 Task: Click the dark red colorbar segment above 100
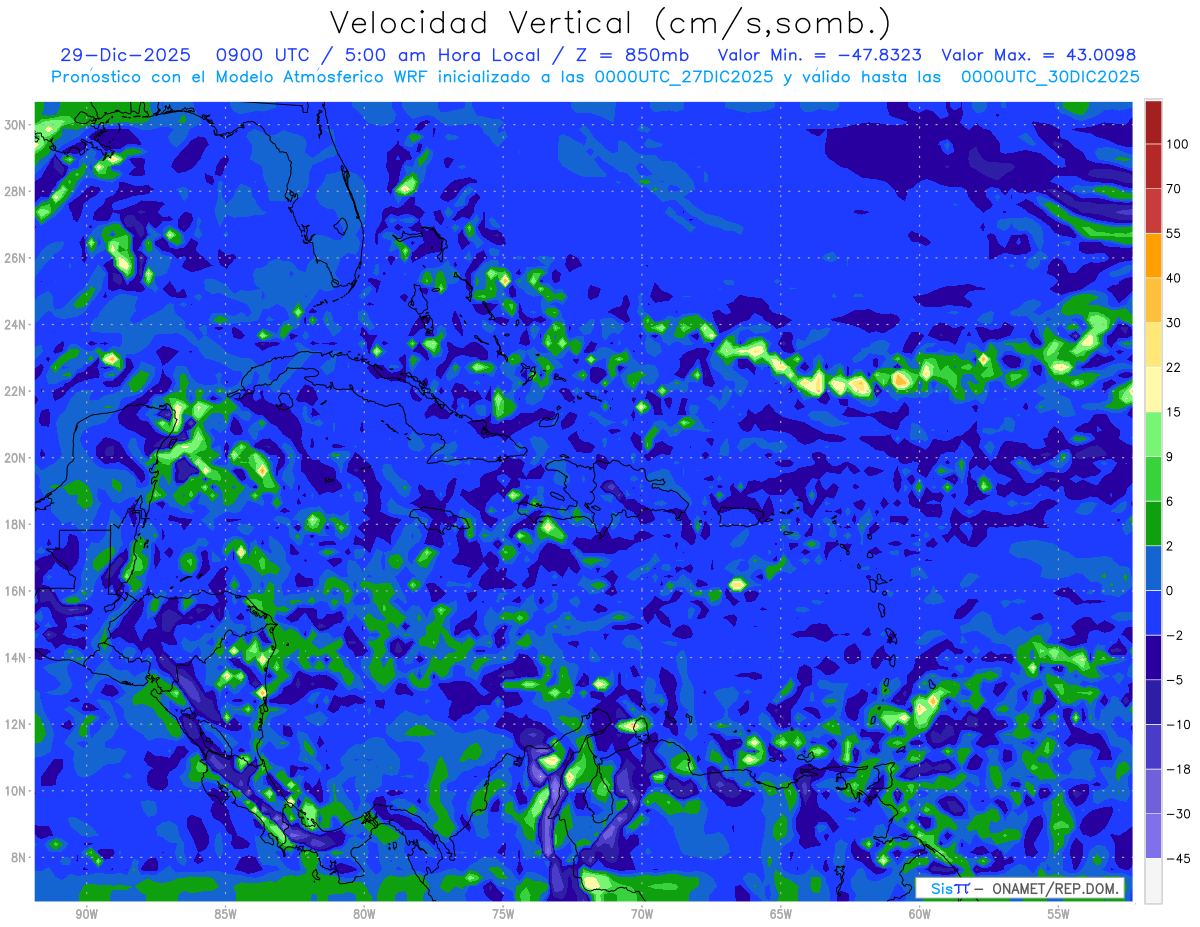pos(1153,122)
